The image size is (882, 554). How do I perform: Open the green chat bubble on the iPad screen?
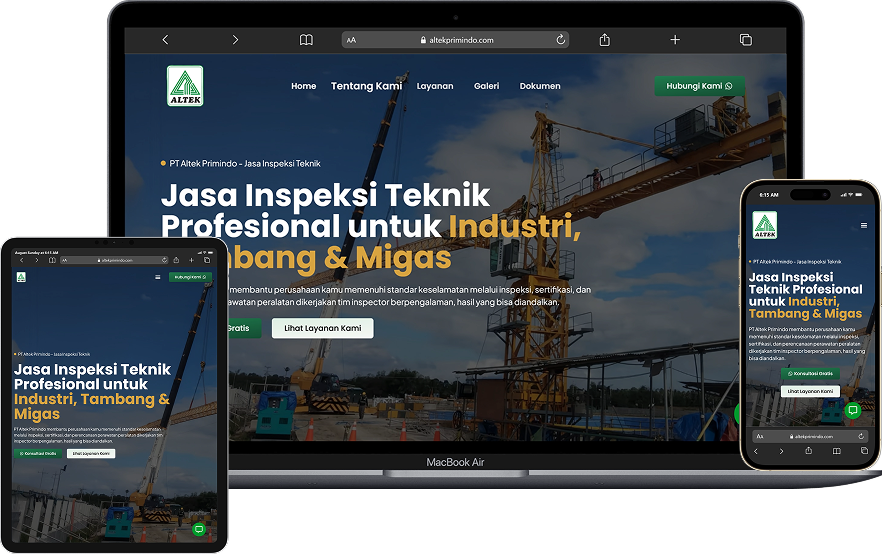point(199,529)
